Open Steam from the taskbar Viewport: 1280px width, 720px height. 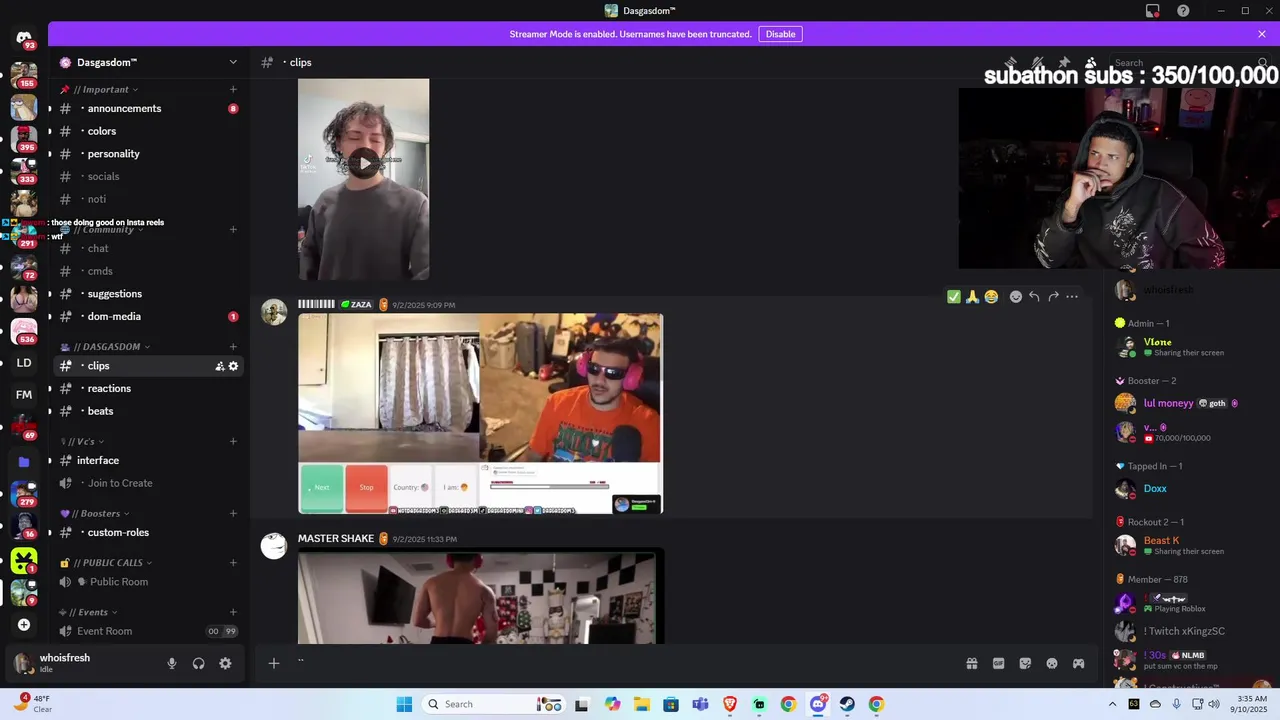point(847,704)
